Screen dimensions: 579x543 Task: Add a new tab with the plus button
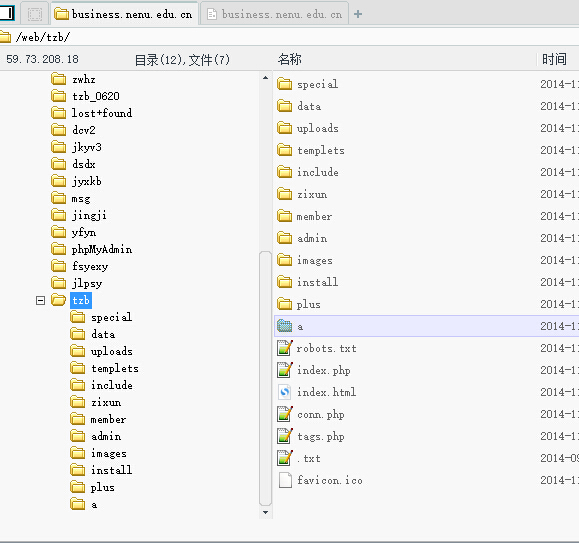358,14
